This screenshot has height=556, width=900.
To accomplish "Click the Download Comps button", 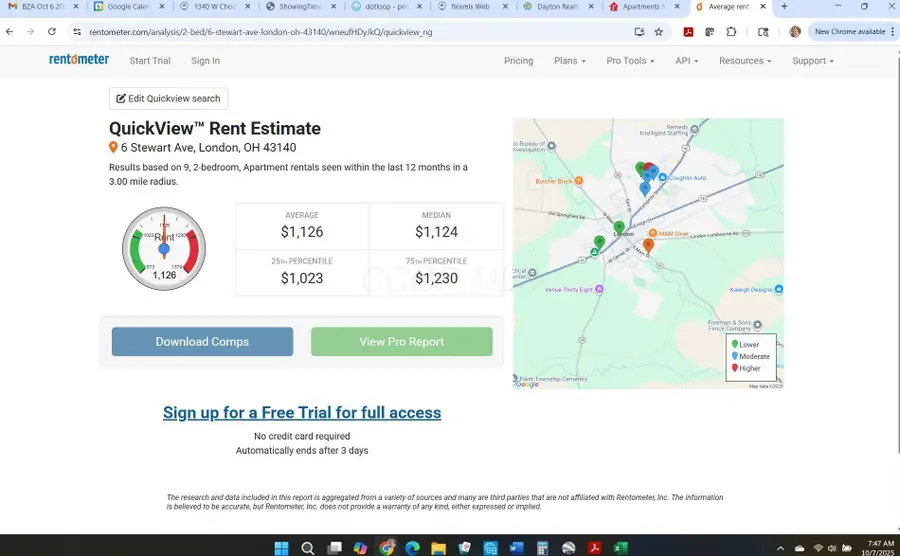I will (x=202, y=342).
